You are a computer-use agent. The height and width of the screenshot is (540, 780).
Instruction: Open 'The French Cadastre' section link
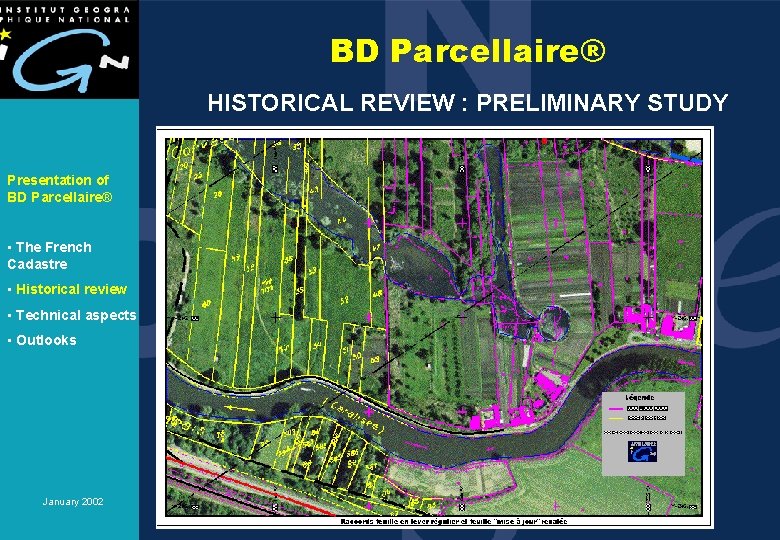tap(49, 256)
